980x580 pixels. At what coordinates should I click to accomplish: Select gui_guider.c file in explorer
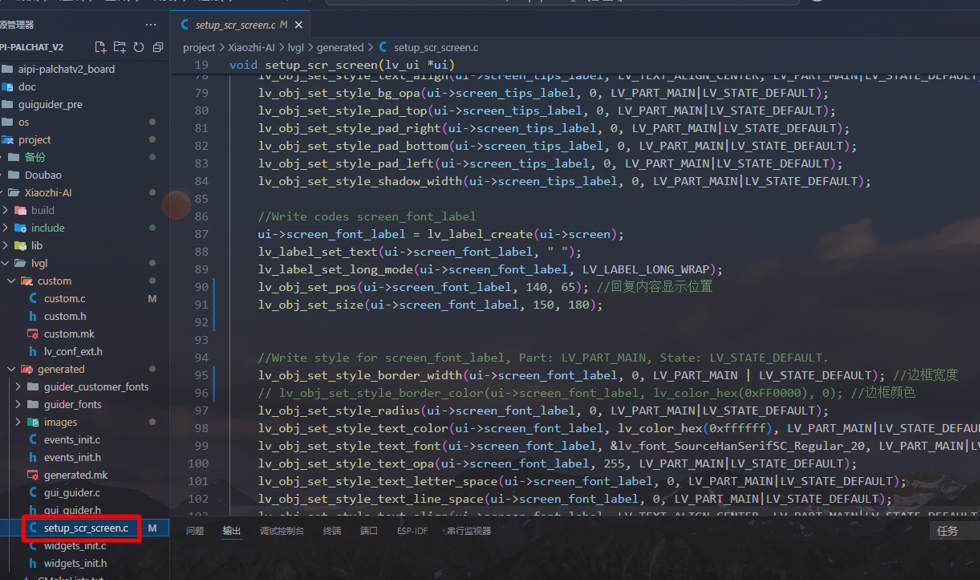pyautogui.click(x=71, y=493)
